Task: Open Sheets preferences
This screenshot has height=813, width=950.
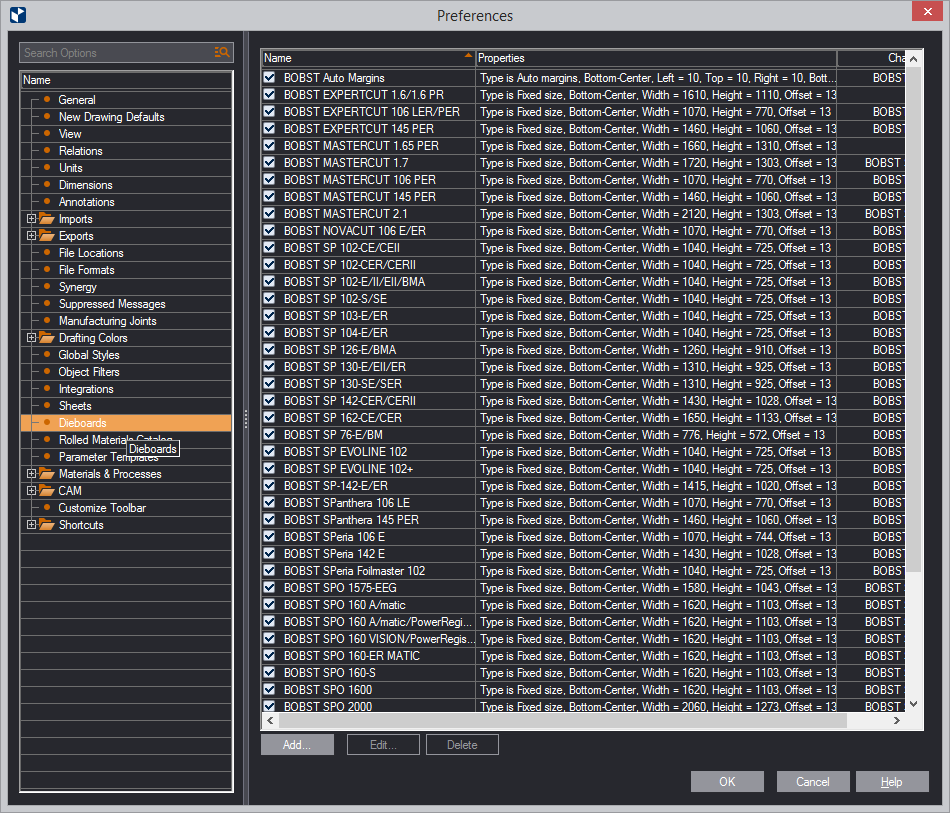Action: [75, 406]
